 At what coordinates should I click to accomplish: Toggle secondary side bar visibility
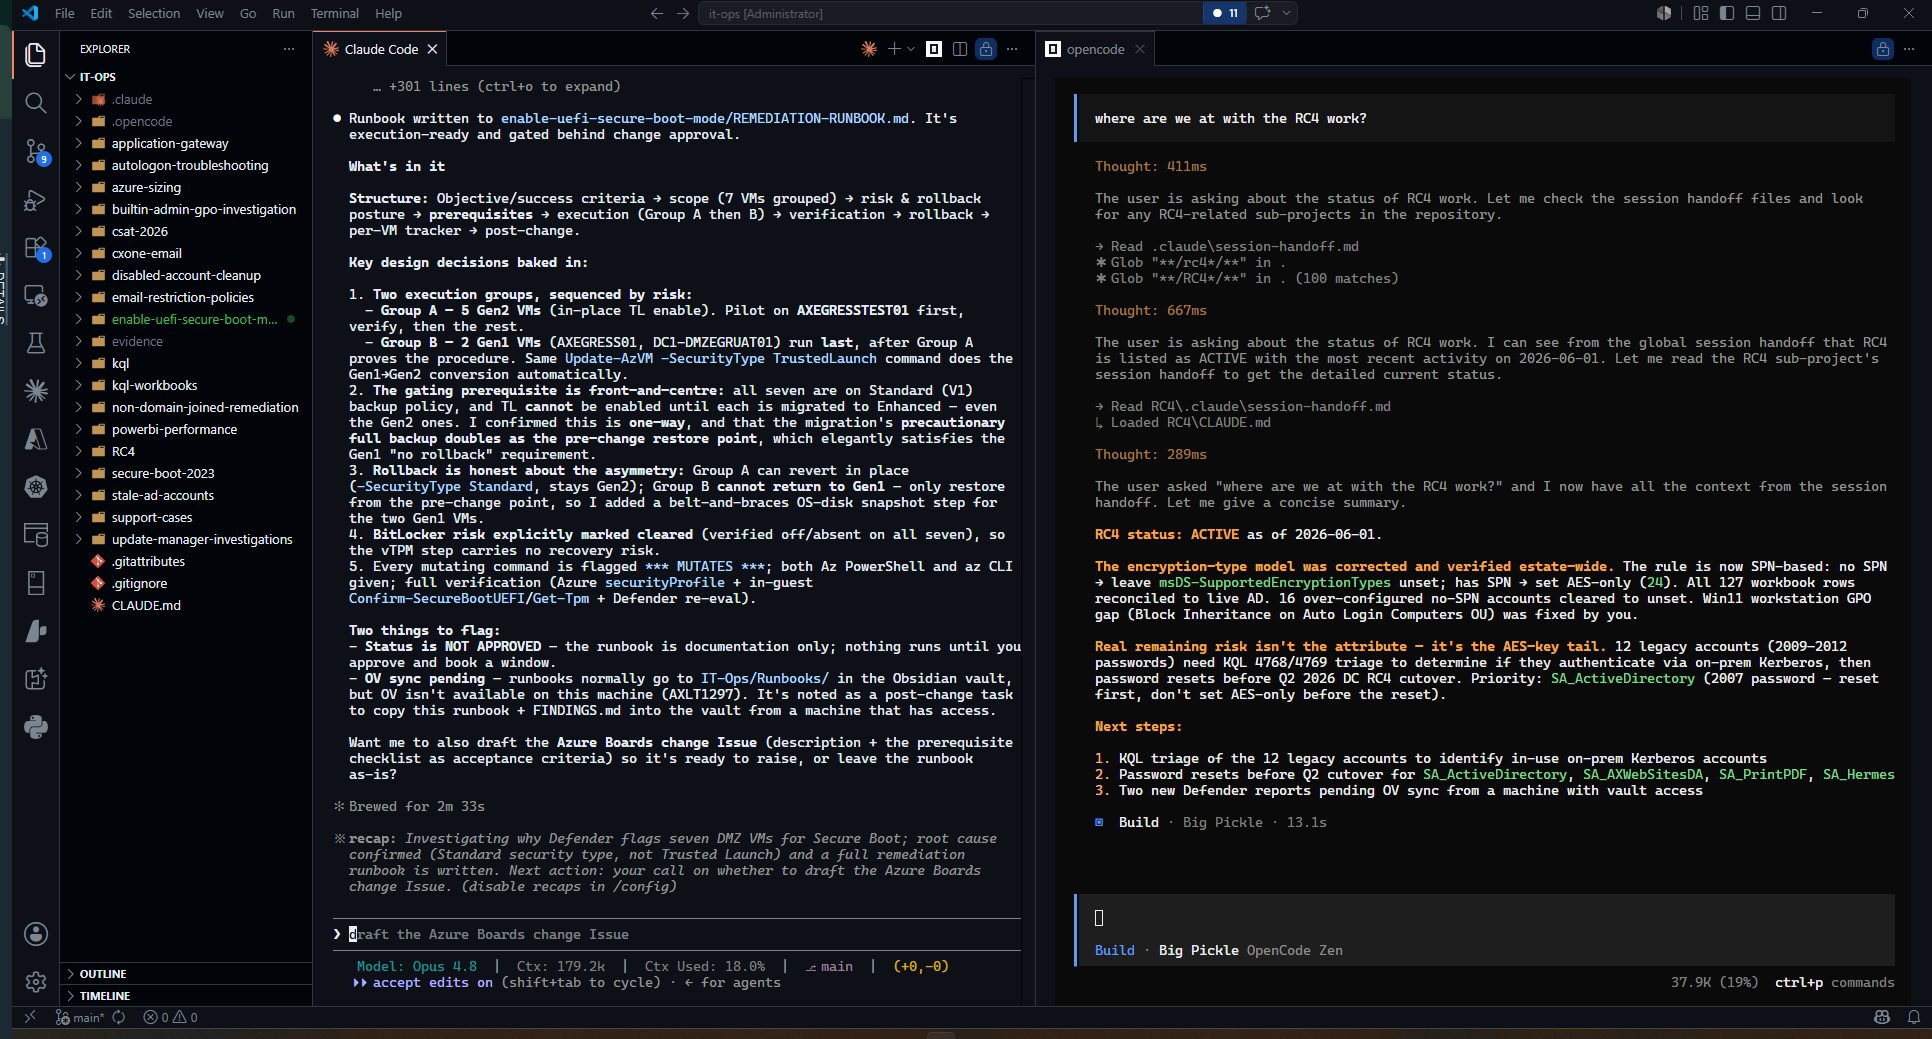(1779, 13)
